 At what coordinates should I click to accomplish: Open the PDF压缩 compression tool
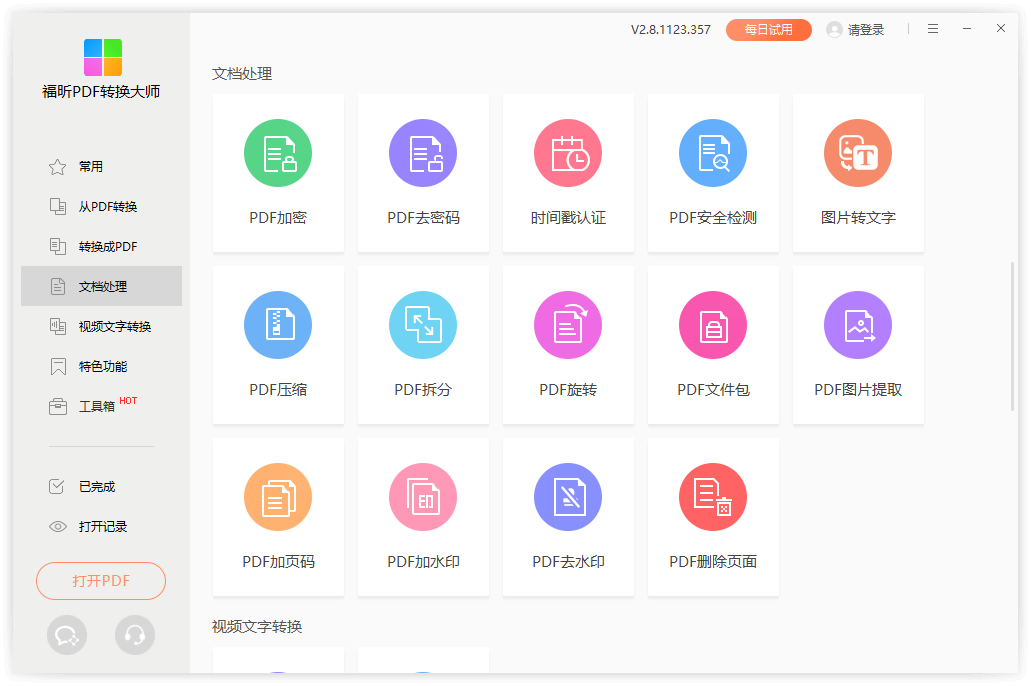pos(278,326)
